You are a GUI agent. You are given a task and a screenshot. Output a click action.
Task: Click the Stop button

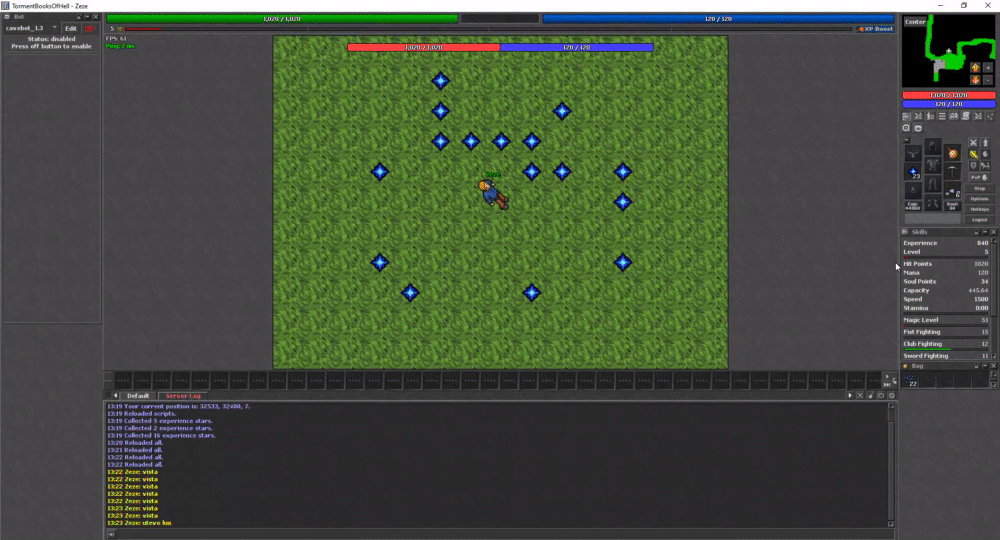pos(980,188)
